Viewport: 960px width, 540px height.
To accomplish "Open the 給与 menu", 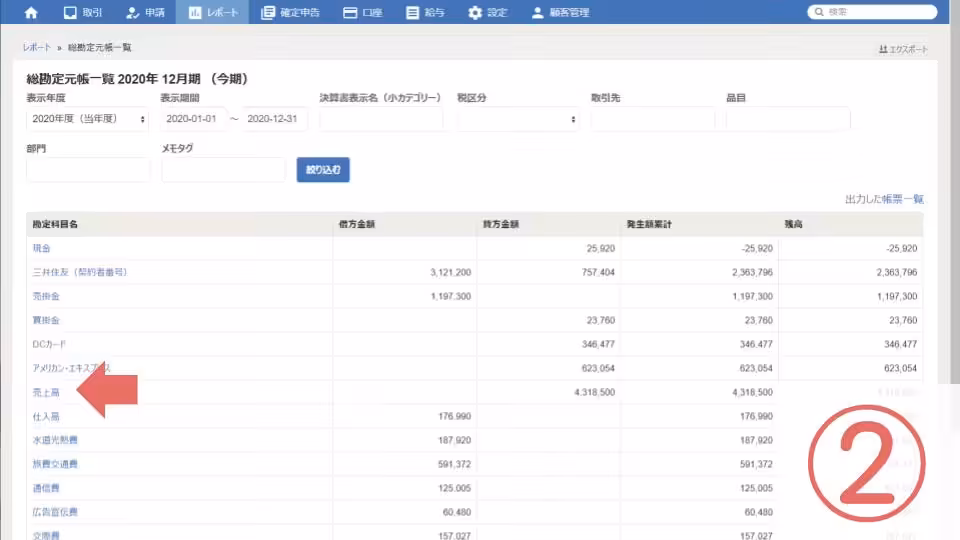I will (x=427, y=13).
